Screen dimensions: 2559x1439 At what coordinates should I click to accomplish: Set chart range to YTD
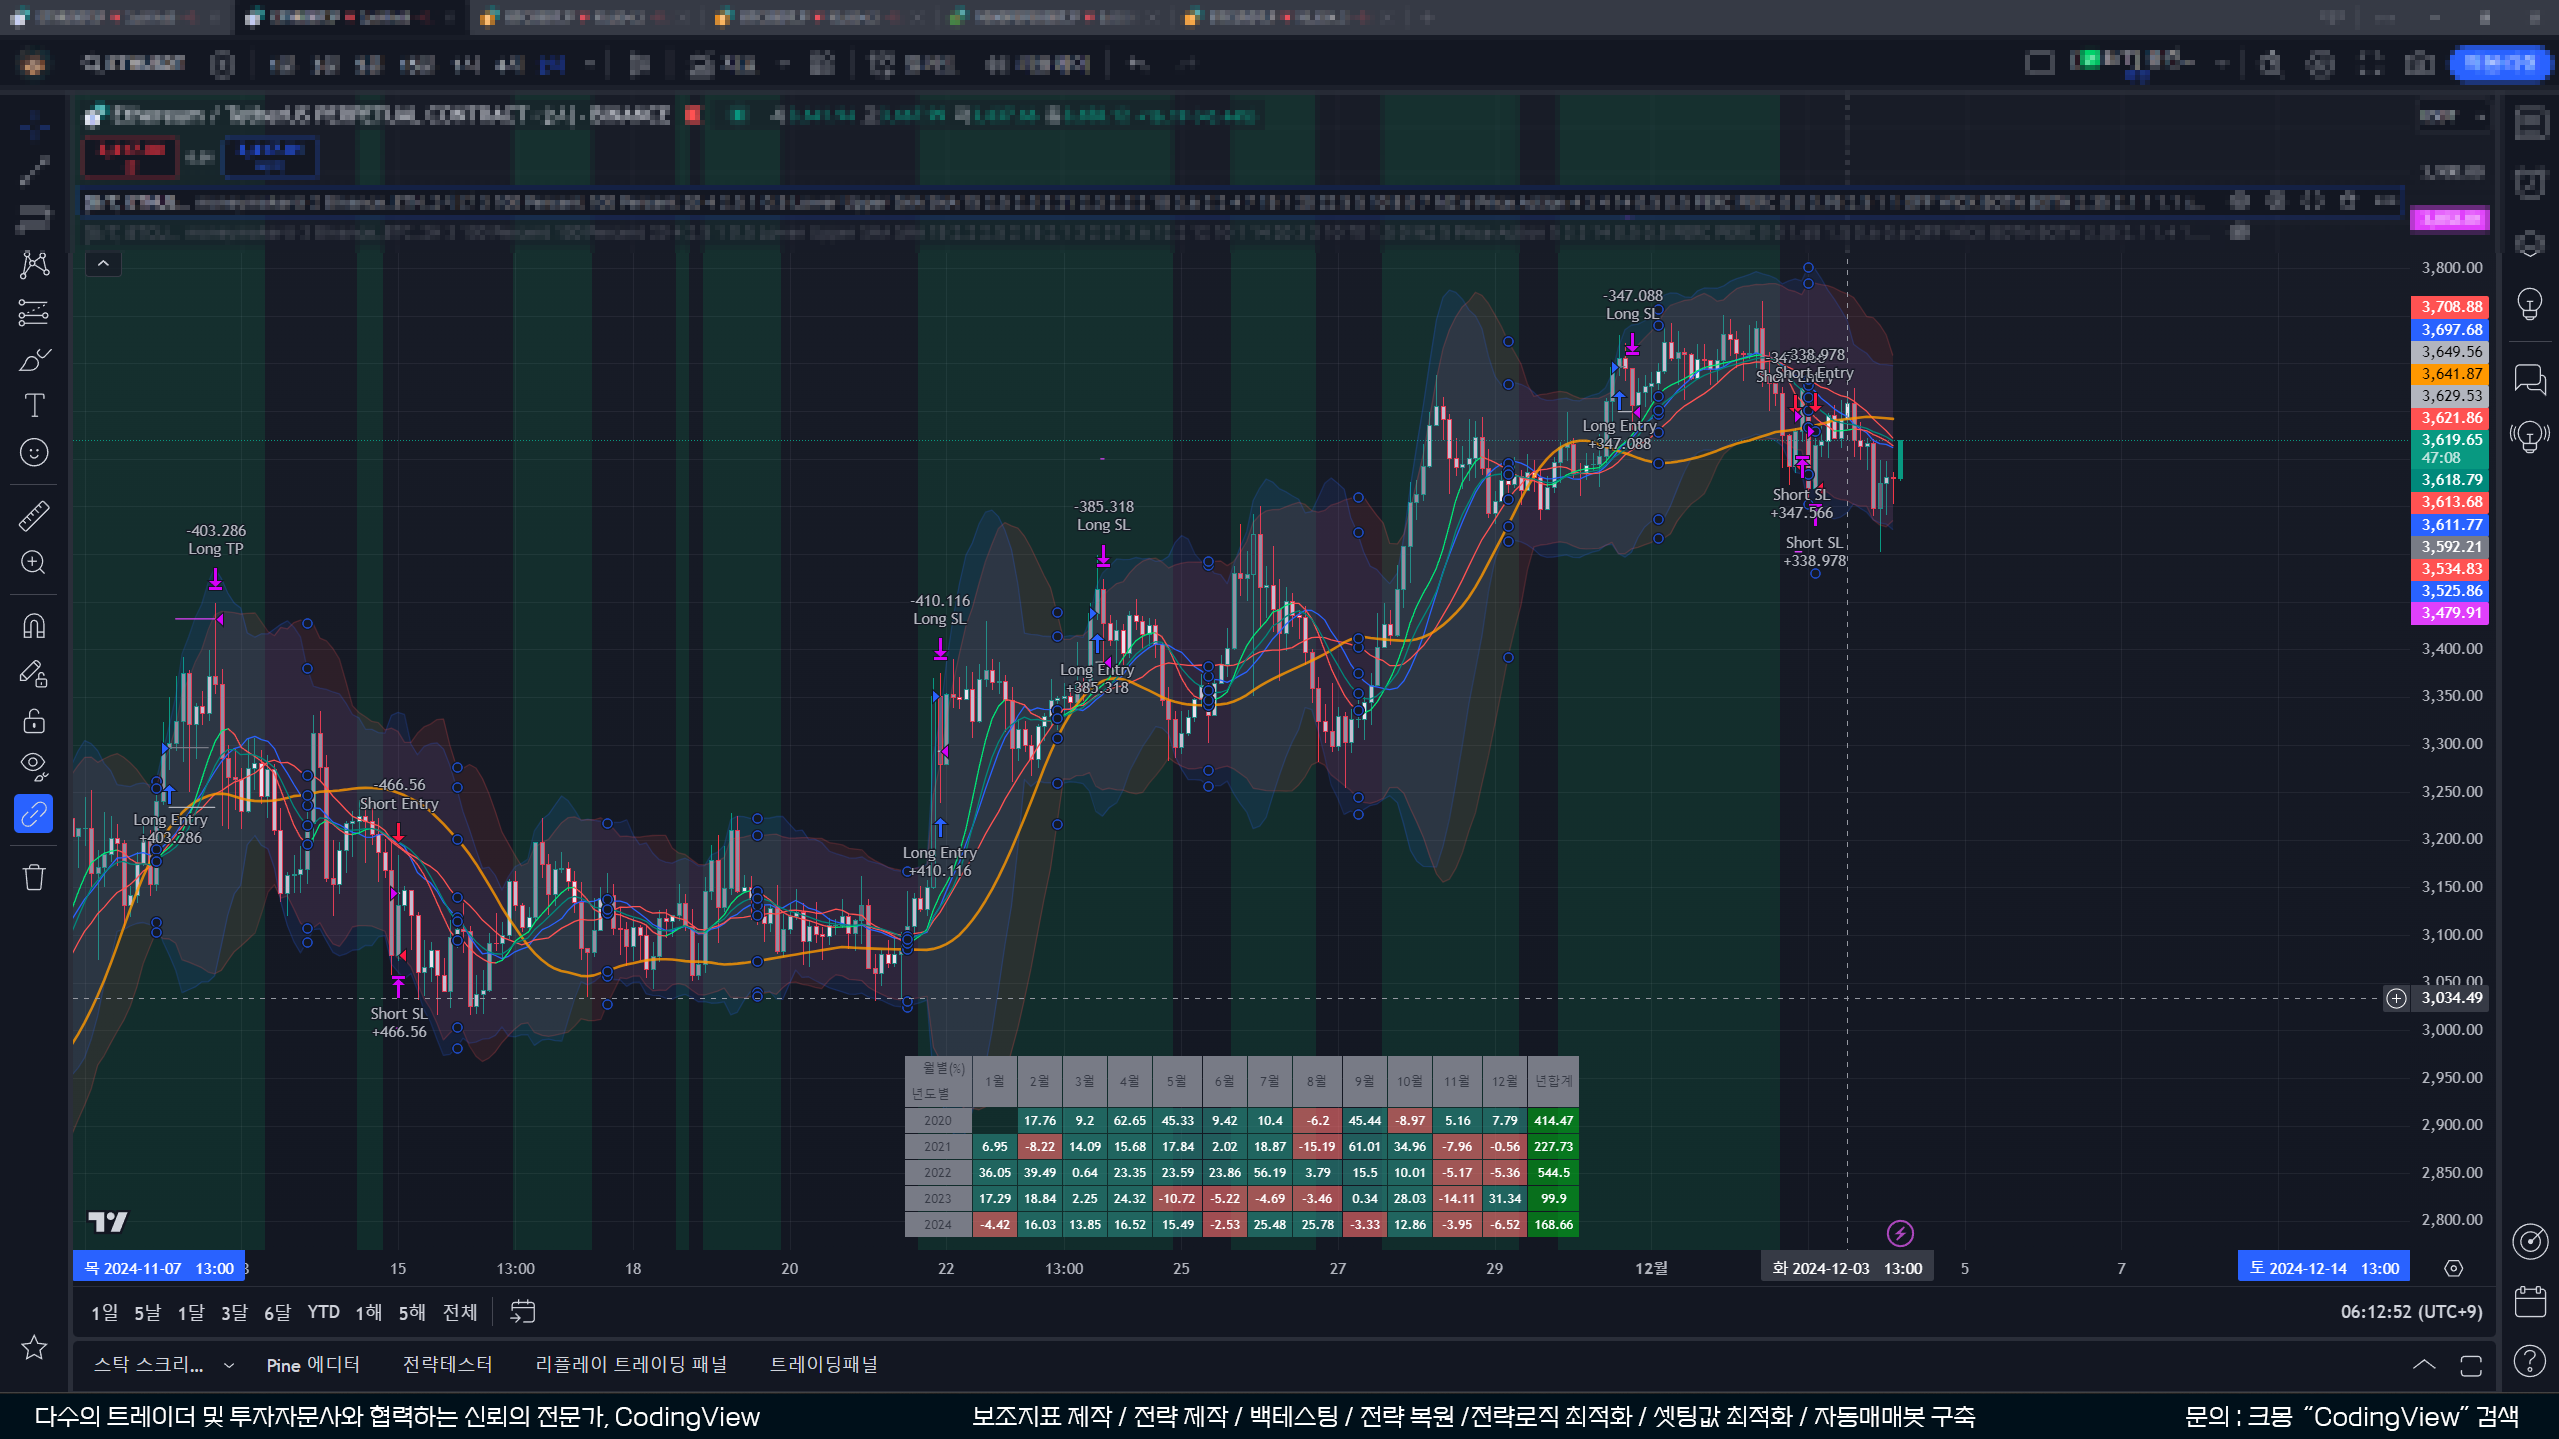pyautogui.click(x=323, y=1312)
